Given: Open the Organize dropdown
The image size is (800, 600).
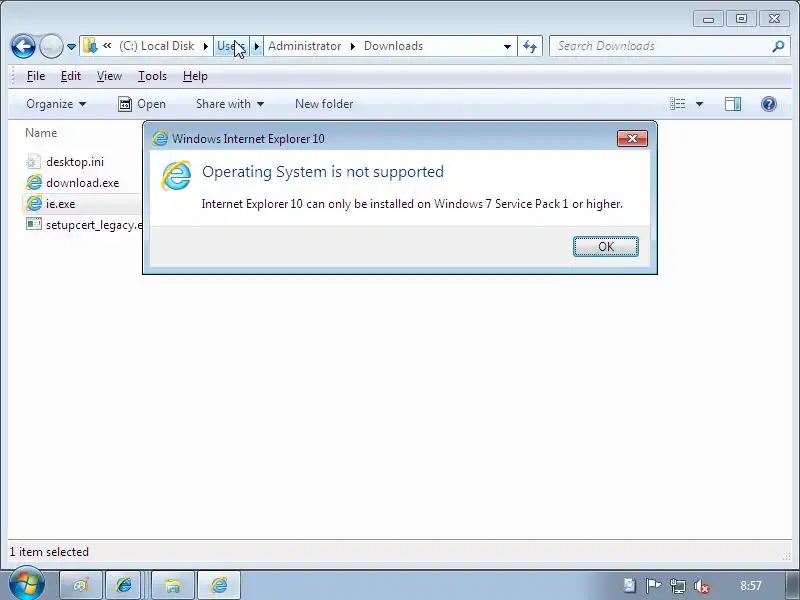Looking at the screenshot, I should [x=56, y=104].
